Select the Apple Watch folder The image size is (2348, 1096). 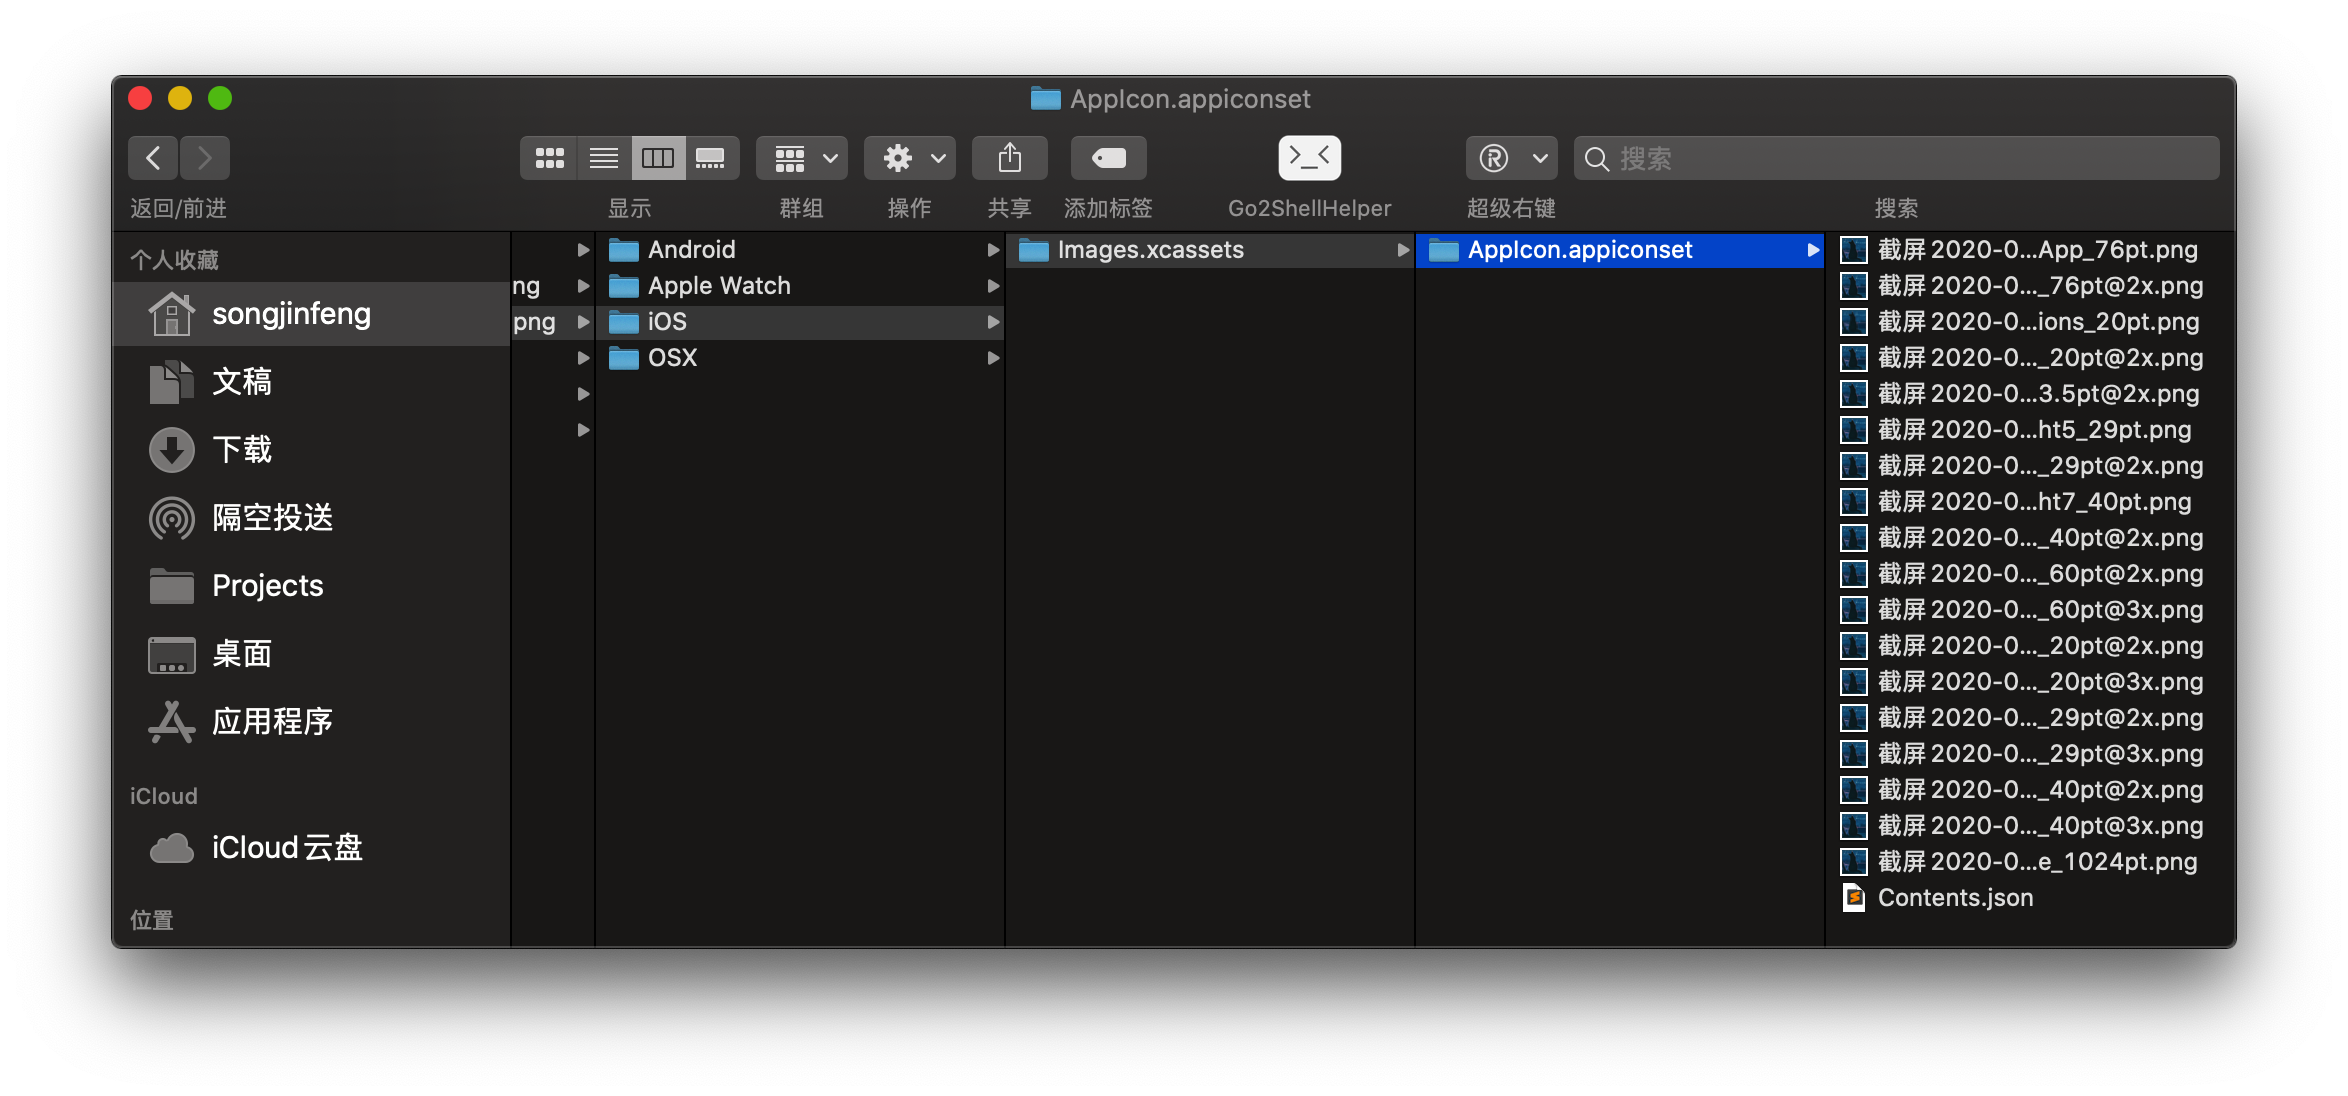(718, 286)
